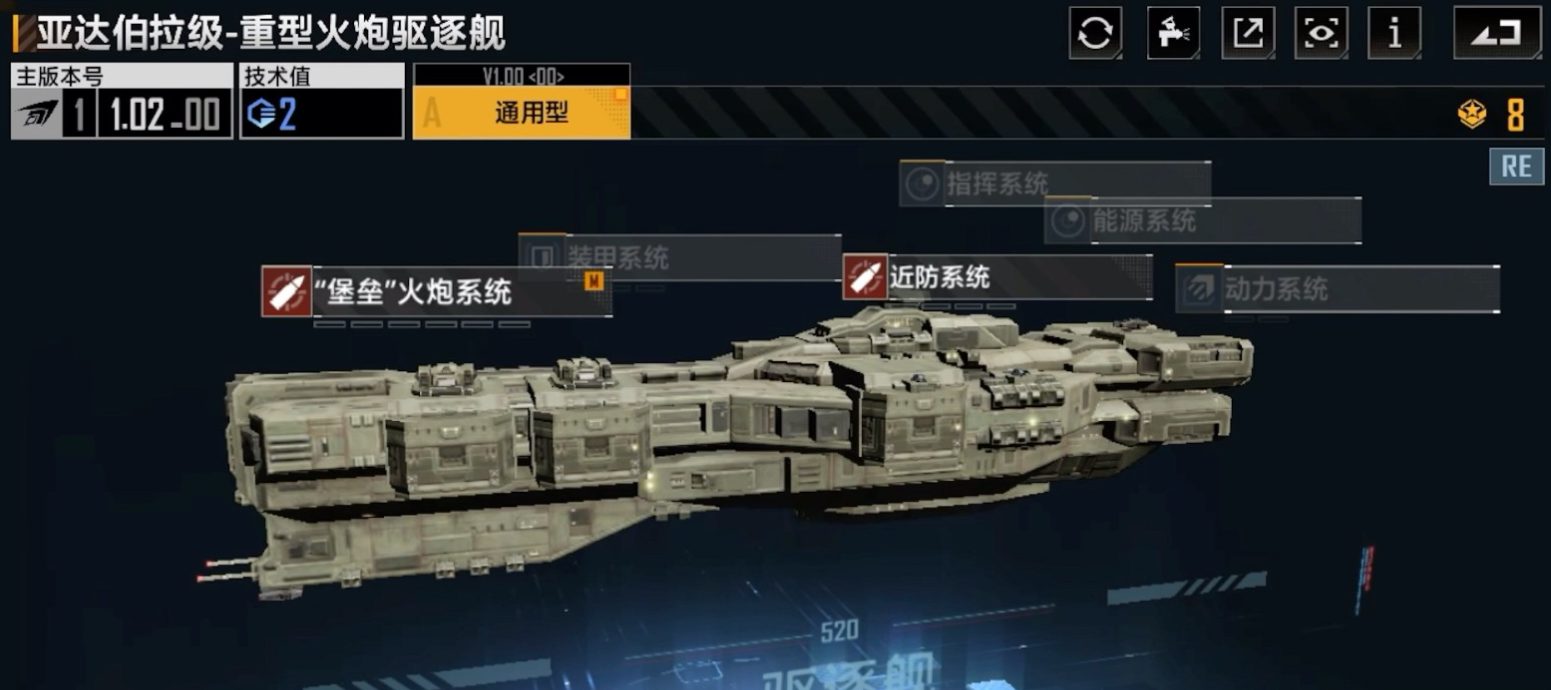This screenshot has width=1551, height=690.
Task: Click the red shell icon of 近防系统
Action: (865, 277)
